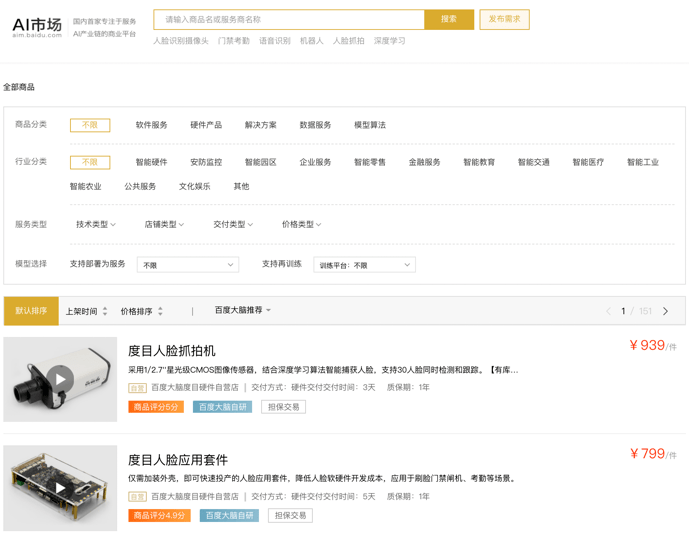The width and height of the screenshot is (689, 541).
Task: Filter industry by 文化娱乐
Action: coord(195,187)
